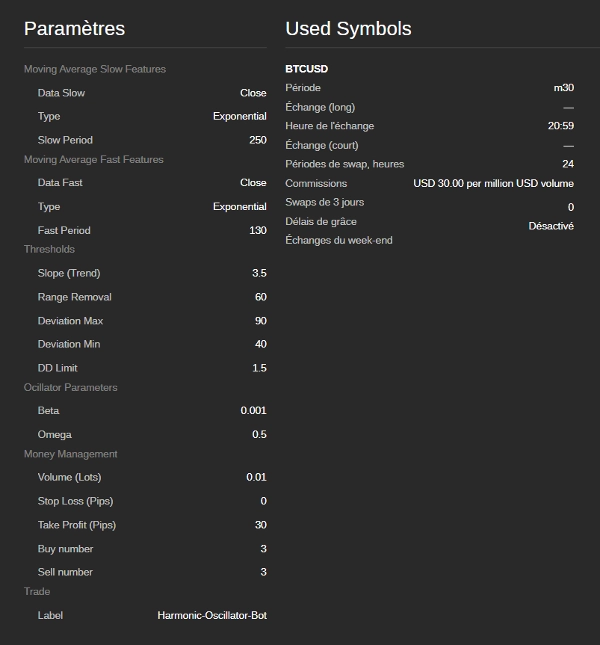Click the Stop Loss (Pips) value 0
This screenshot has height=645, width=600.
pyautogui.click(x=263, y=501)
